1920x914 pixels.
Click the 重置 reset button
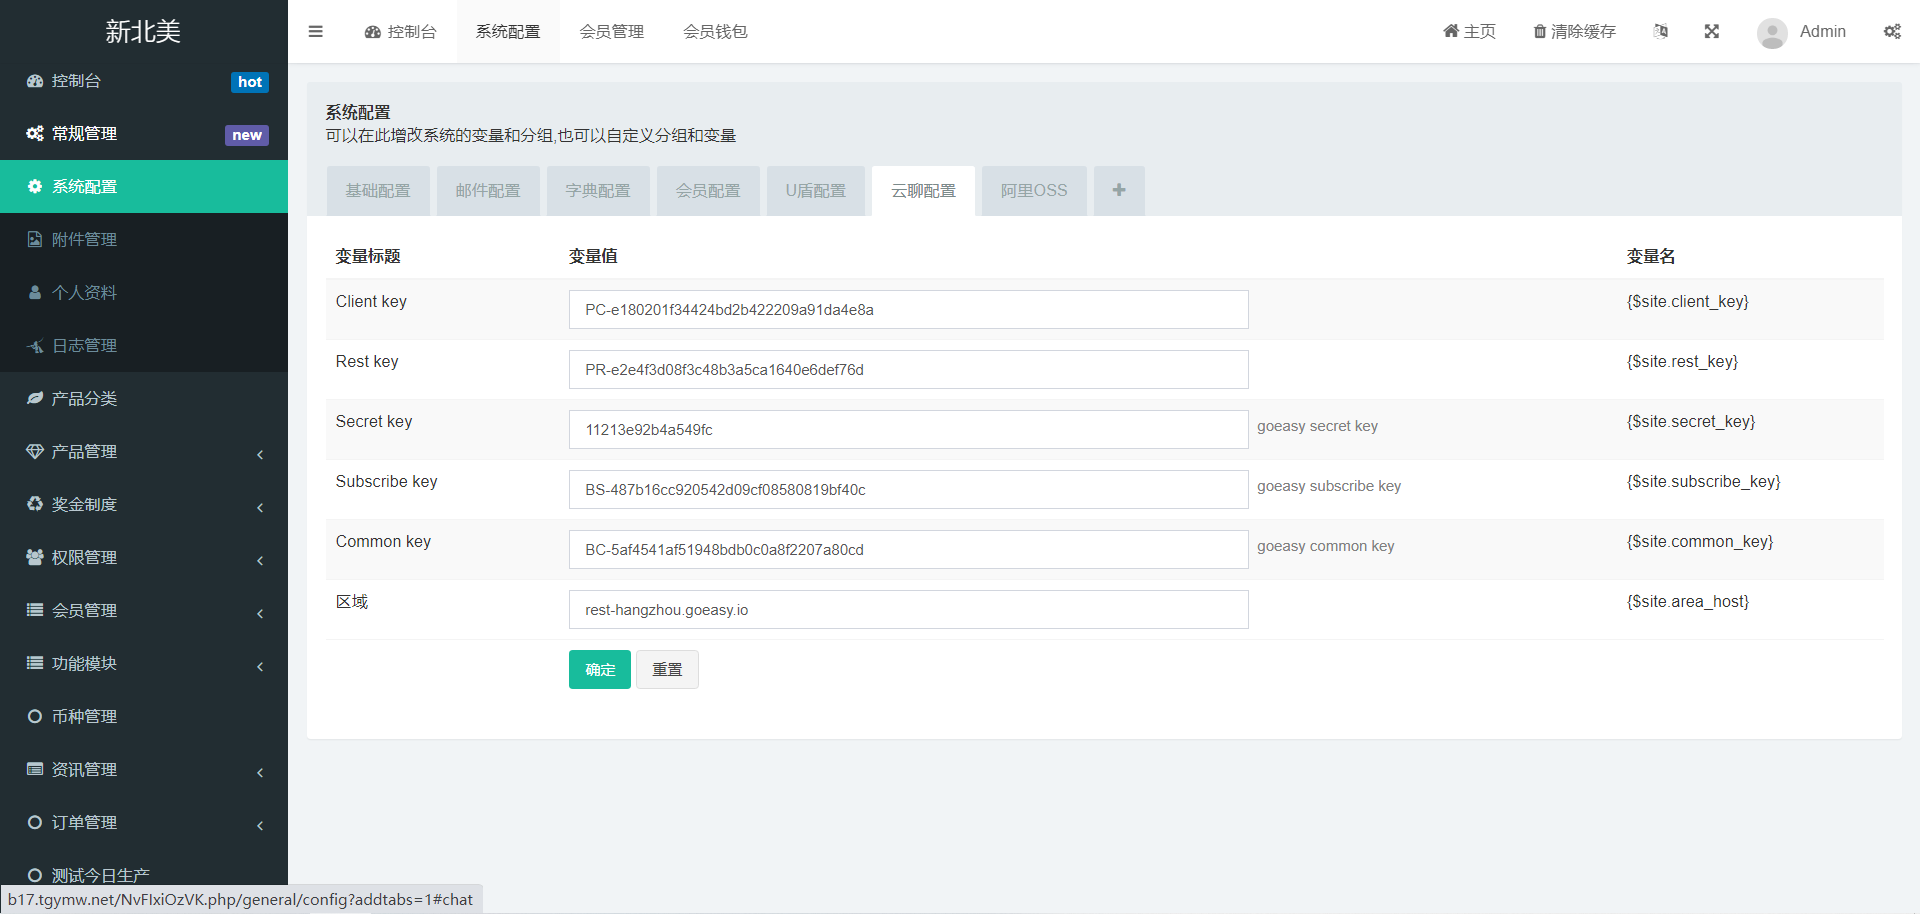pyautogui.click(x=667, y=670)
